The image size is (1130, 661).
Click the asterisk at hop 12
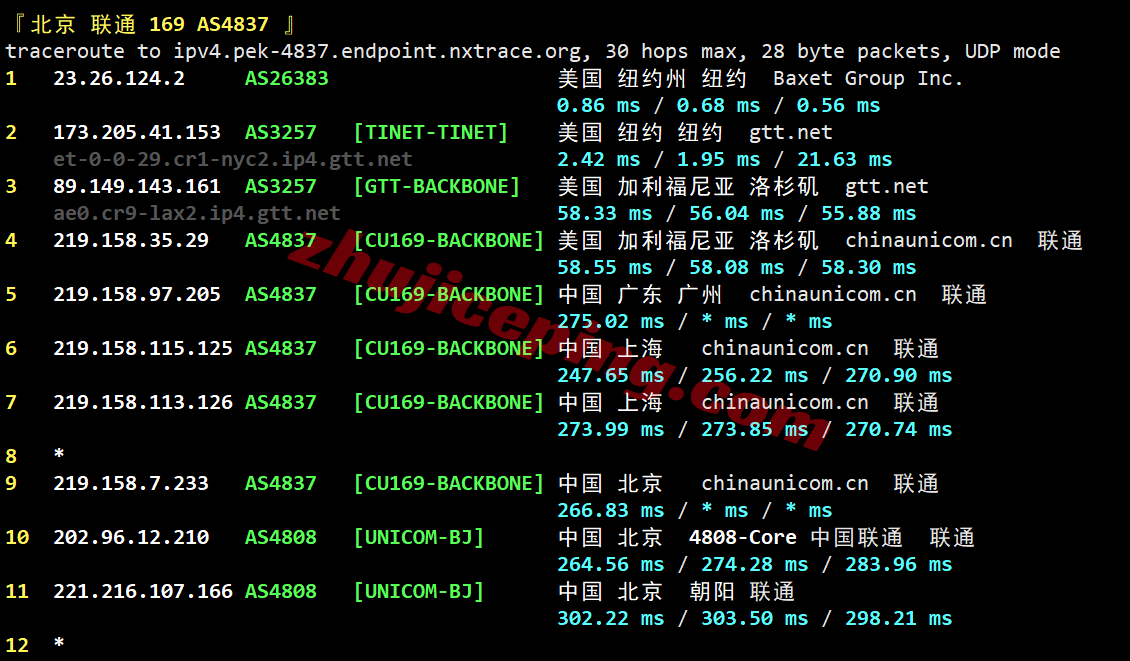click(59, 644)
